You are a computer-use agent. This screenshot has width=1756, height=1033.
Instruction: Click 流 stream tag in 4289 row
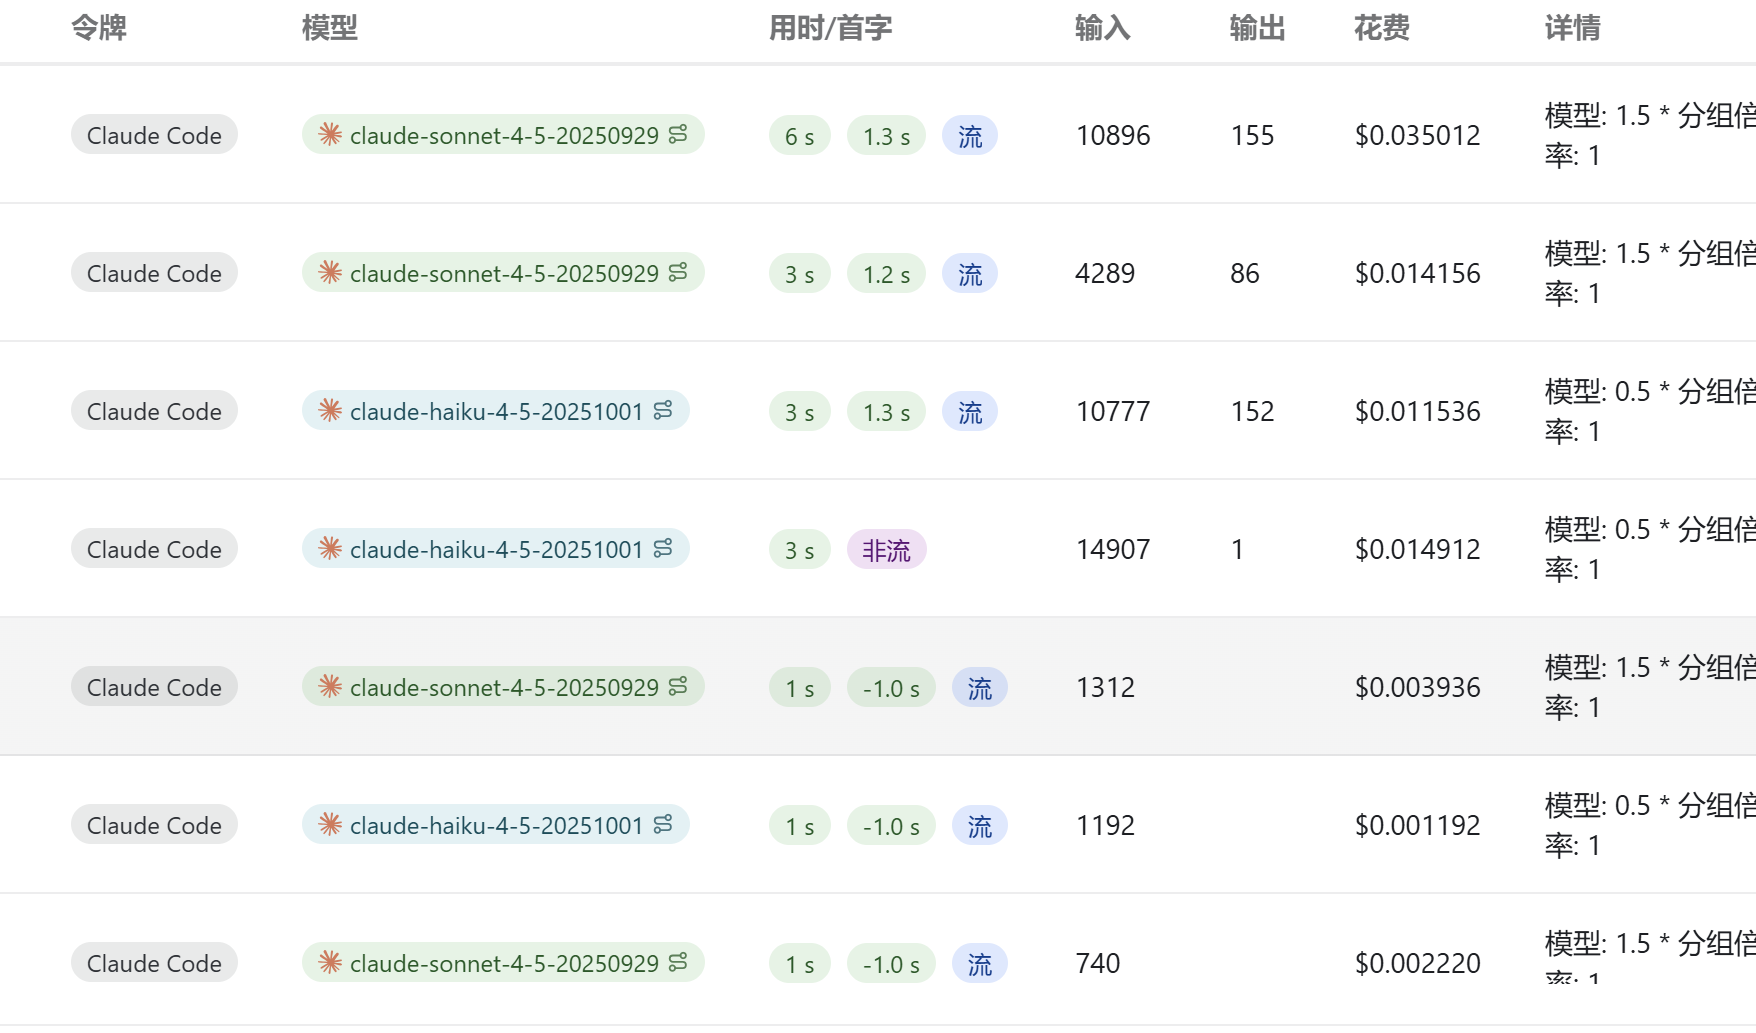970,274
